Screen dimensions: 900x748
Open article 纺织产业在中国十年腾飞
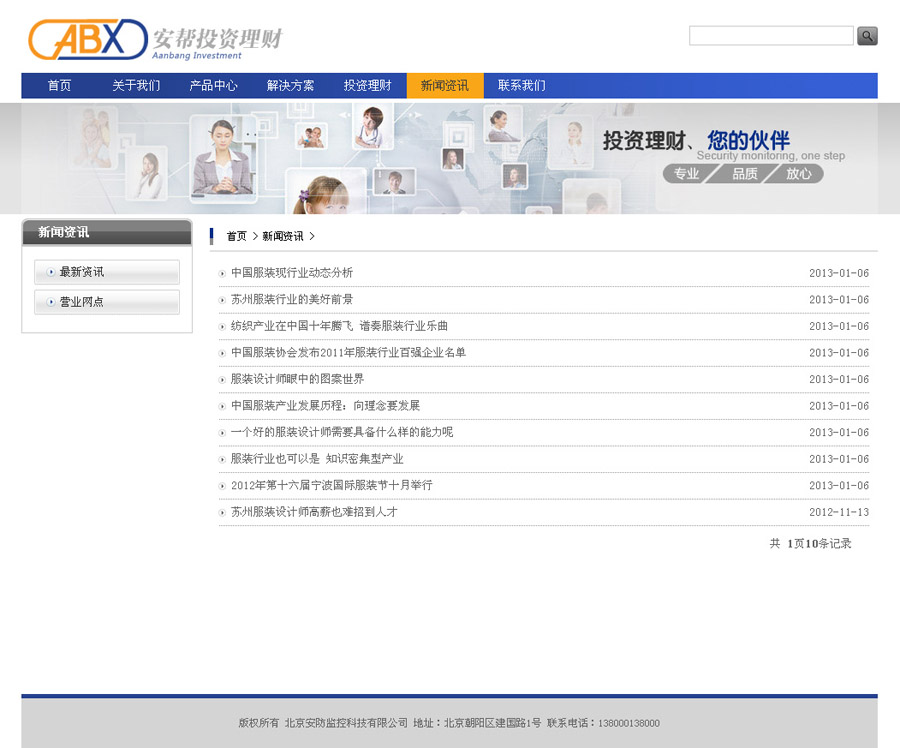point(339,326)
